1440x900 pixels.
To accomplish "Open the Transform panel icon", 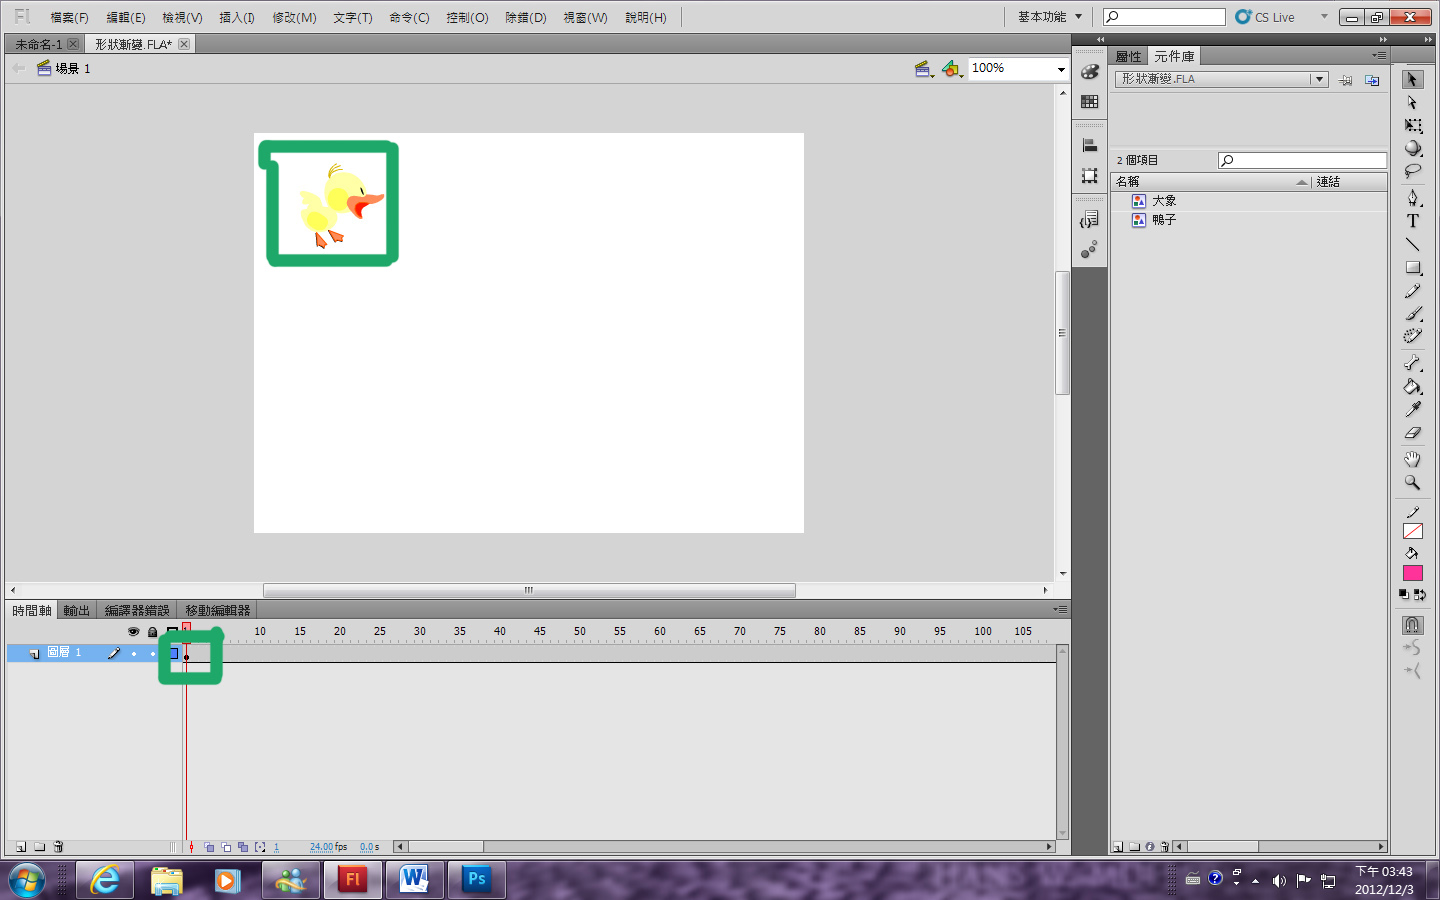I will (x=1090, y=176).
